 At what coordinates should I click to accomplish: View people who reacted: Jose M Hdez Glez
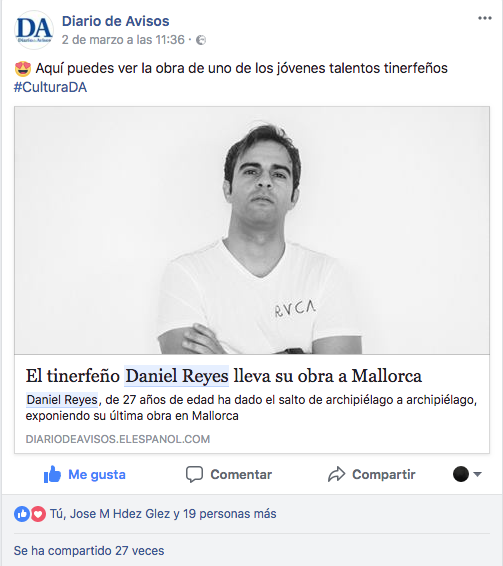pos(120,514)
